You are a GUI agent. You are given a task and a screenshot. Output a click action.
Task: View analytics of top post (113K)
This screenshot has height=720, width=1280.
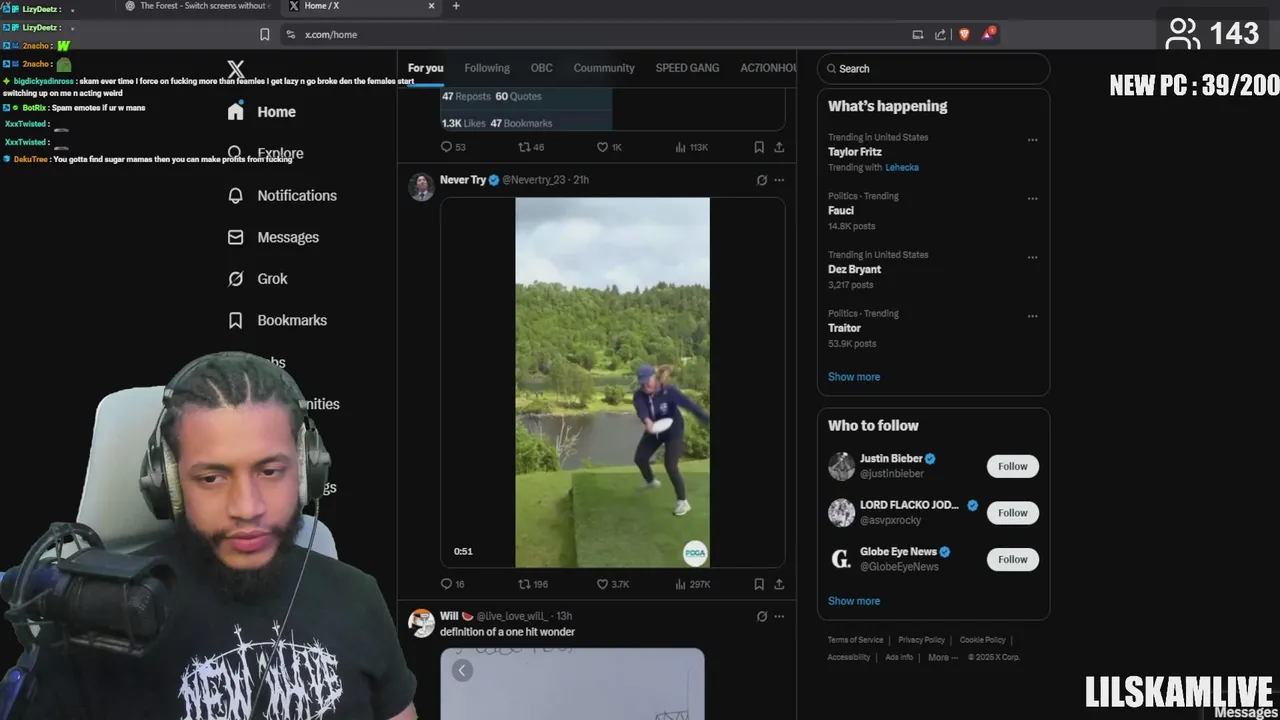pos(691,147)
